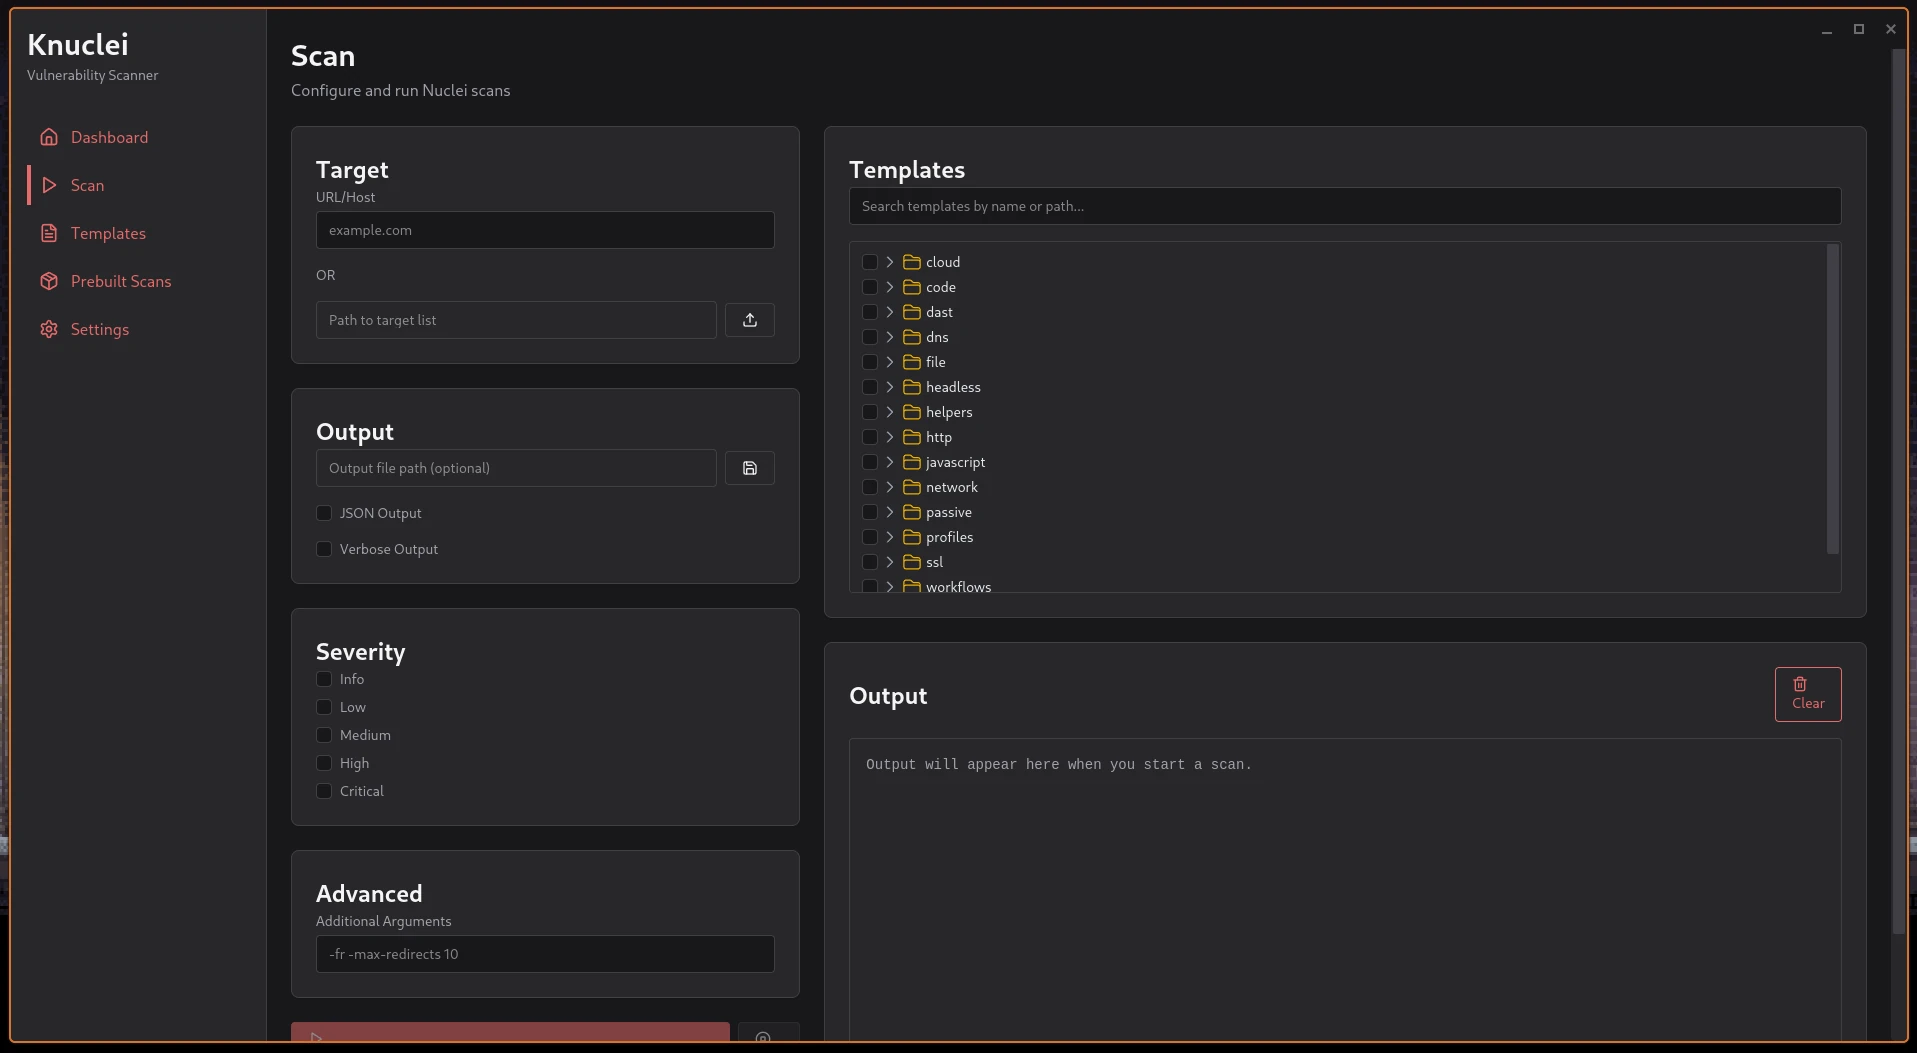Select the cloud template folder checkbox
The width and height of the screenshot is (1917, 1056).
tap(870, 262)
